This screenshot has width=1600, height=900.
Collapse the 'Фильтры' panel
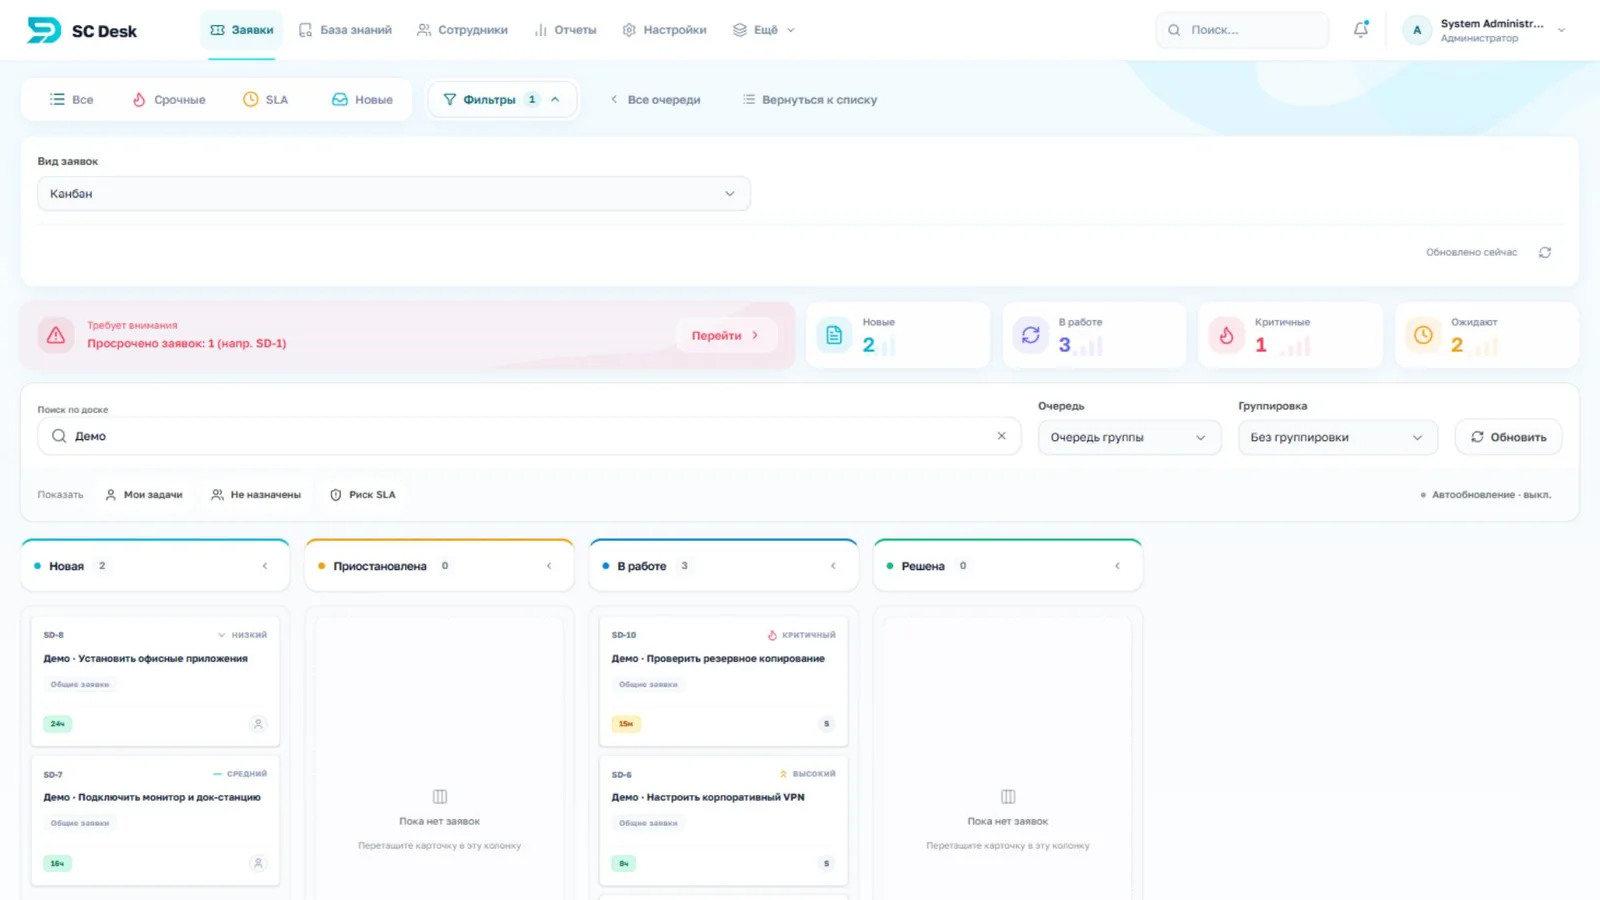502,100
